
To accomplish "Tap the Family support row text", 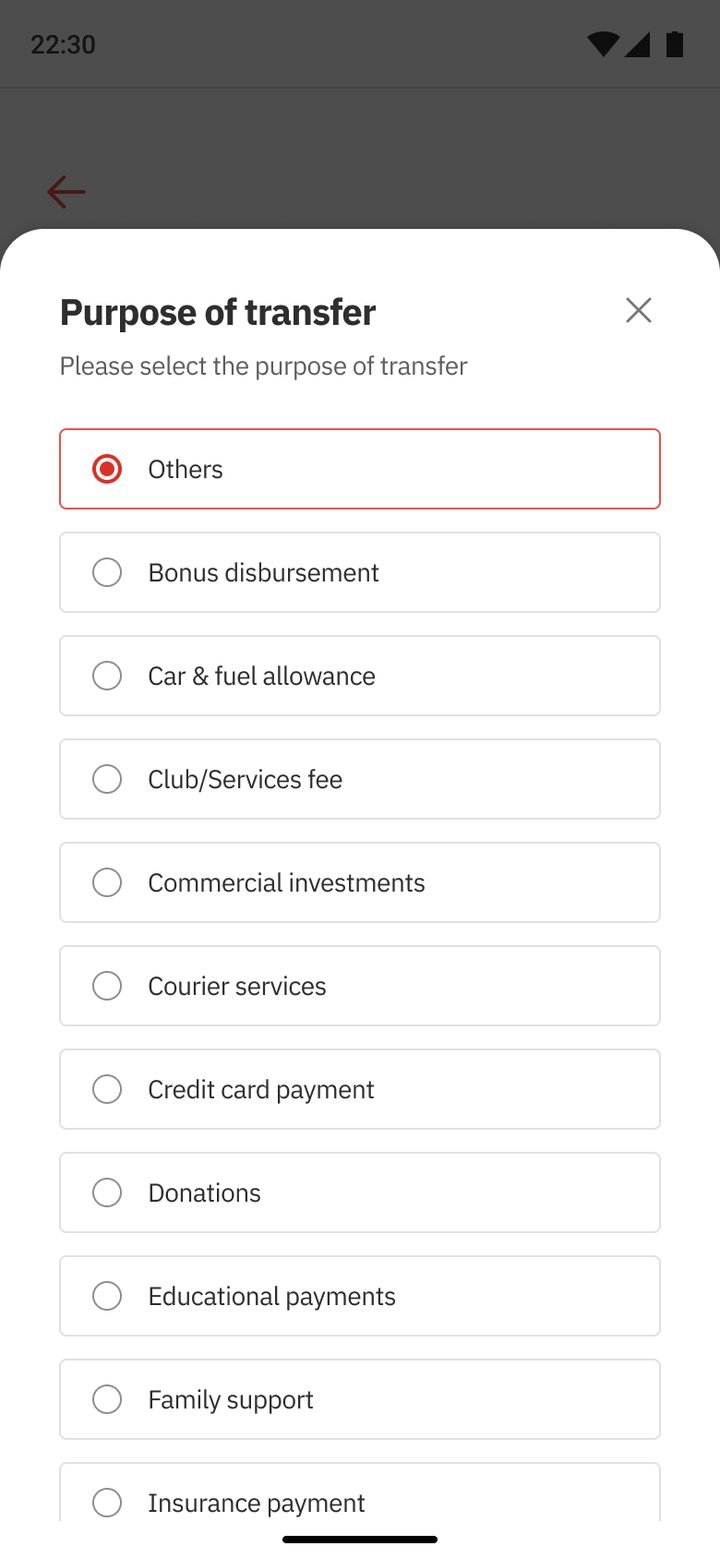I will click(x=231, y=1399).
